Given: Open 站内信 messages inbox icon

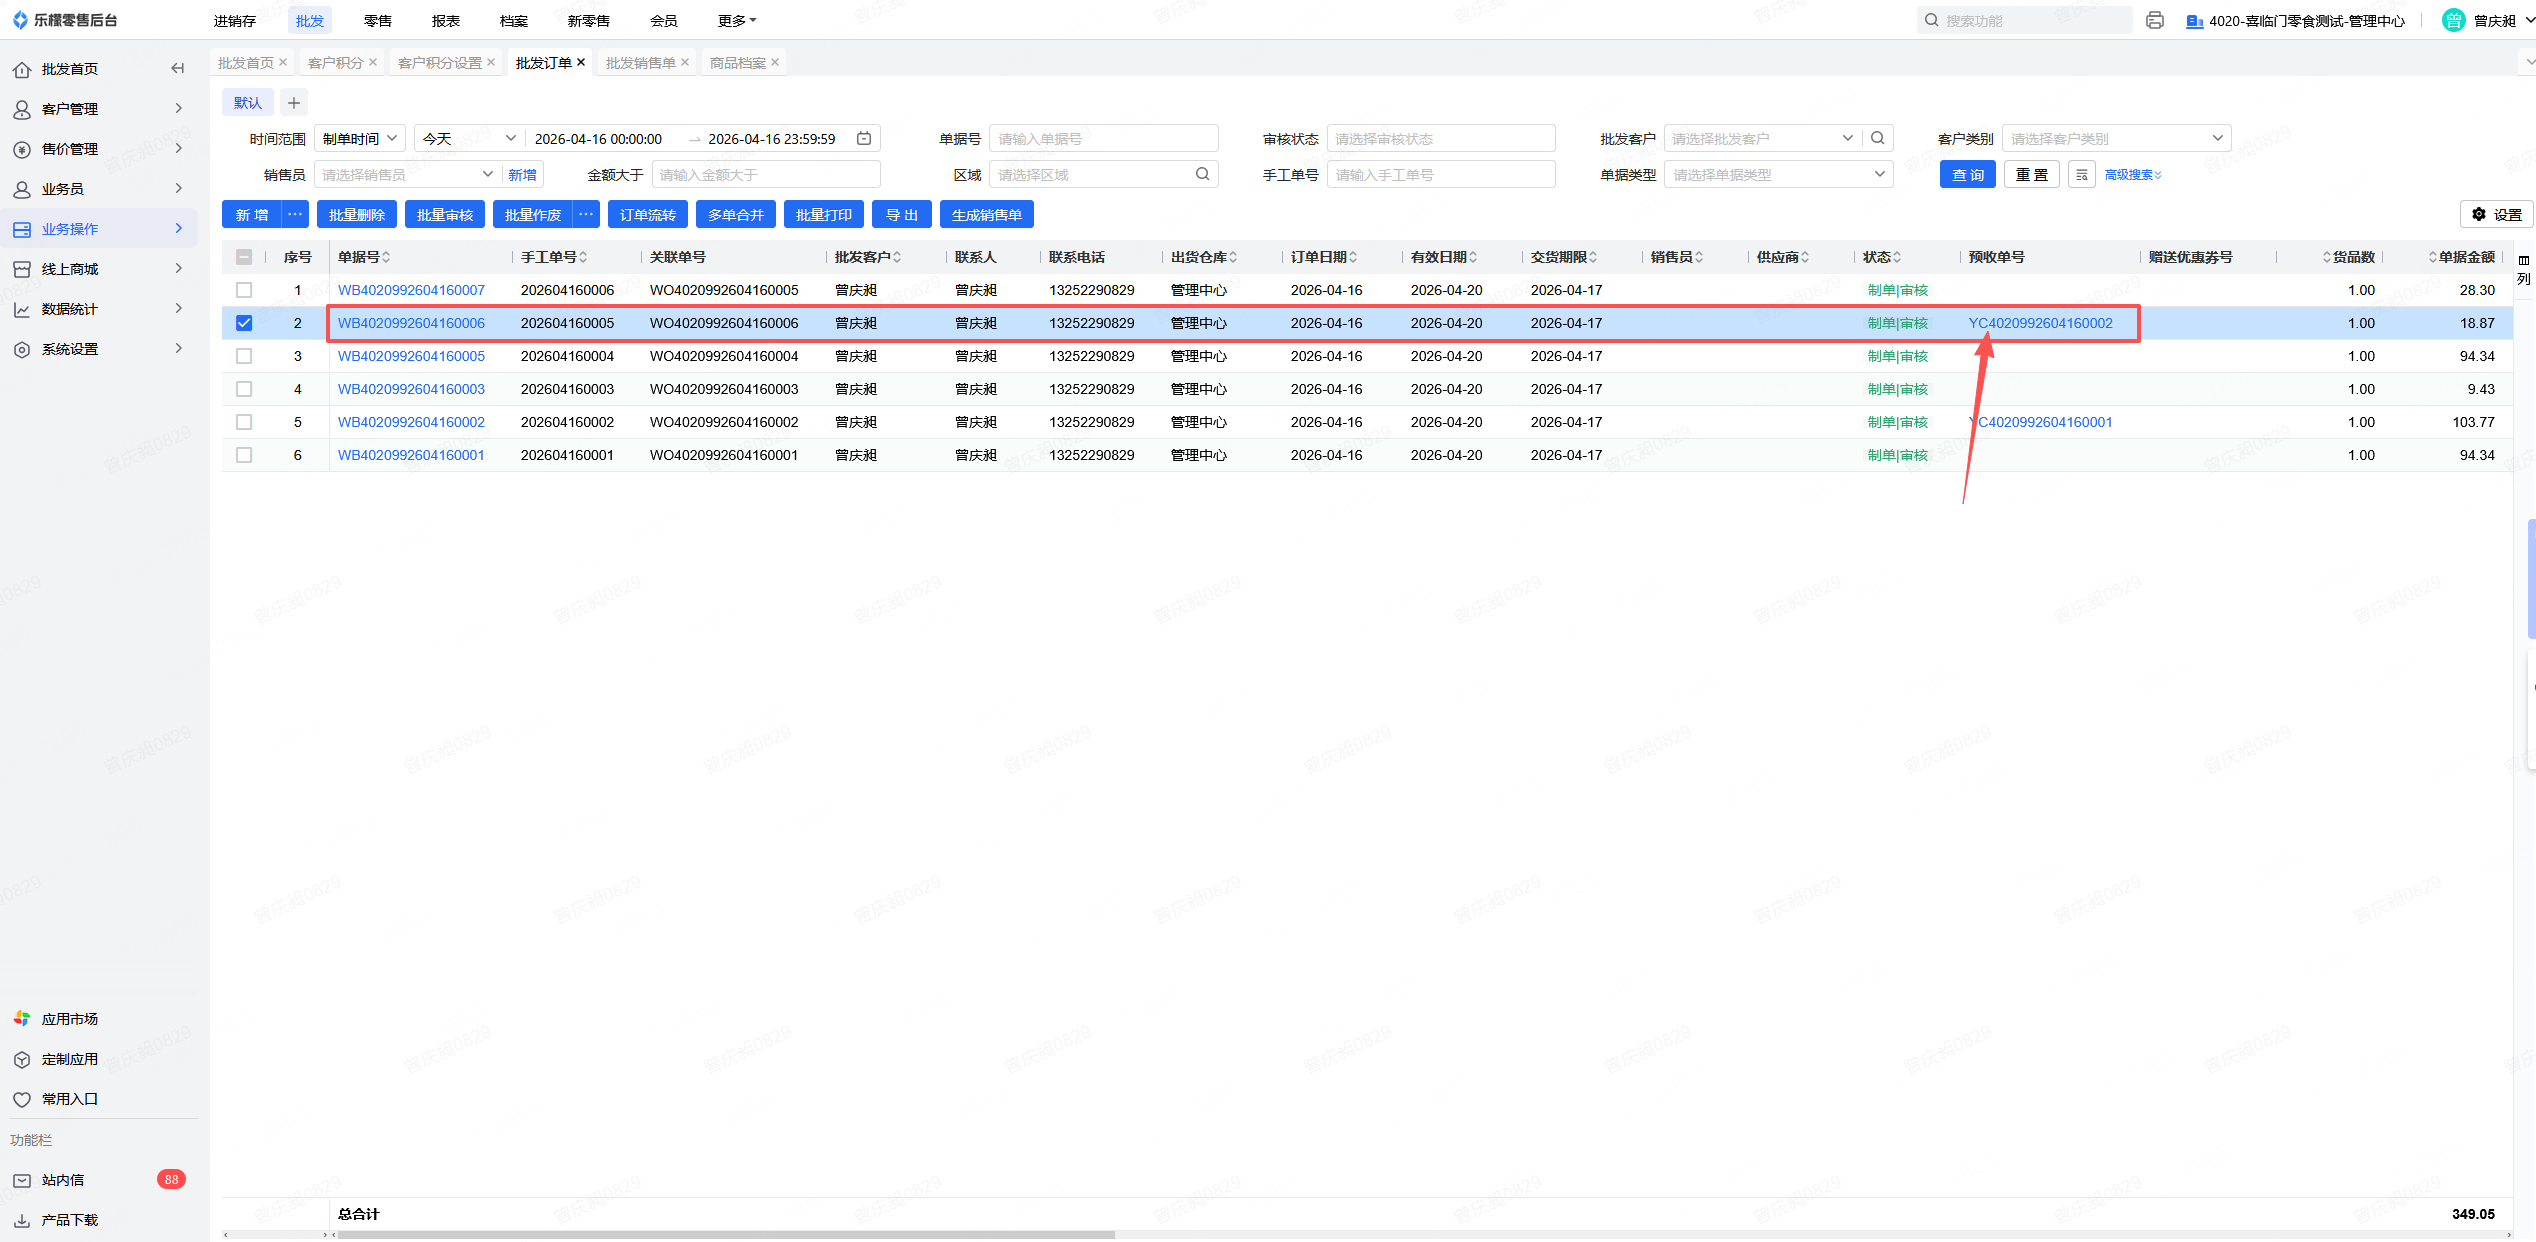Looking at the screenshot, I should pos(22,1180).
